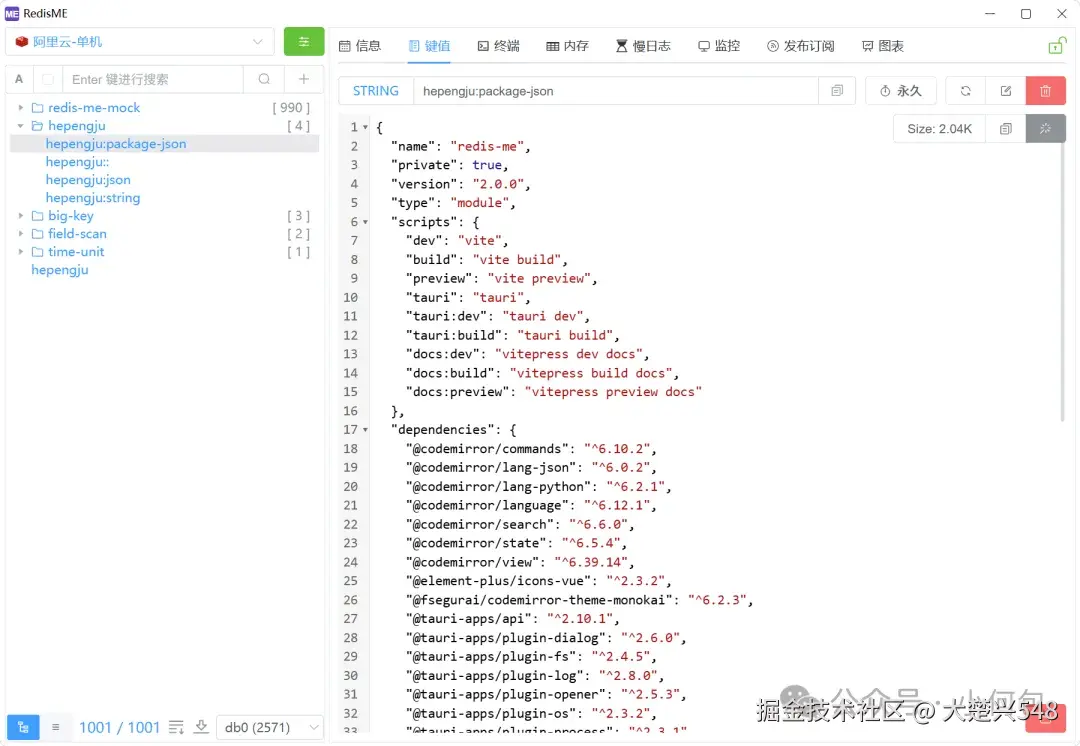Viewport: 1080px width, 746px height.
Task: Expand the big-key folder
Action: [21, 216]
